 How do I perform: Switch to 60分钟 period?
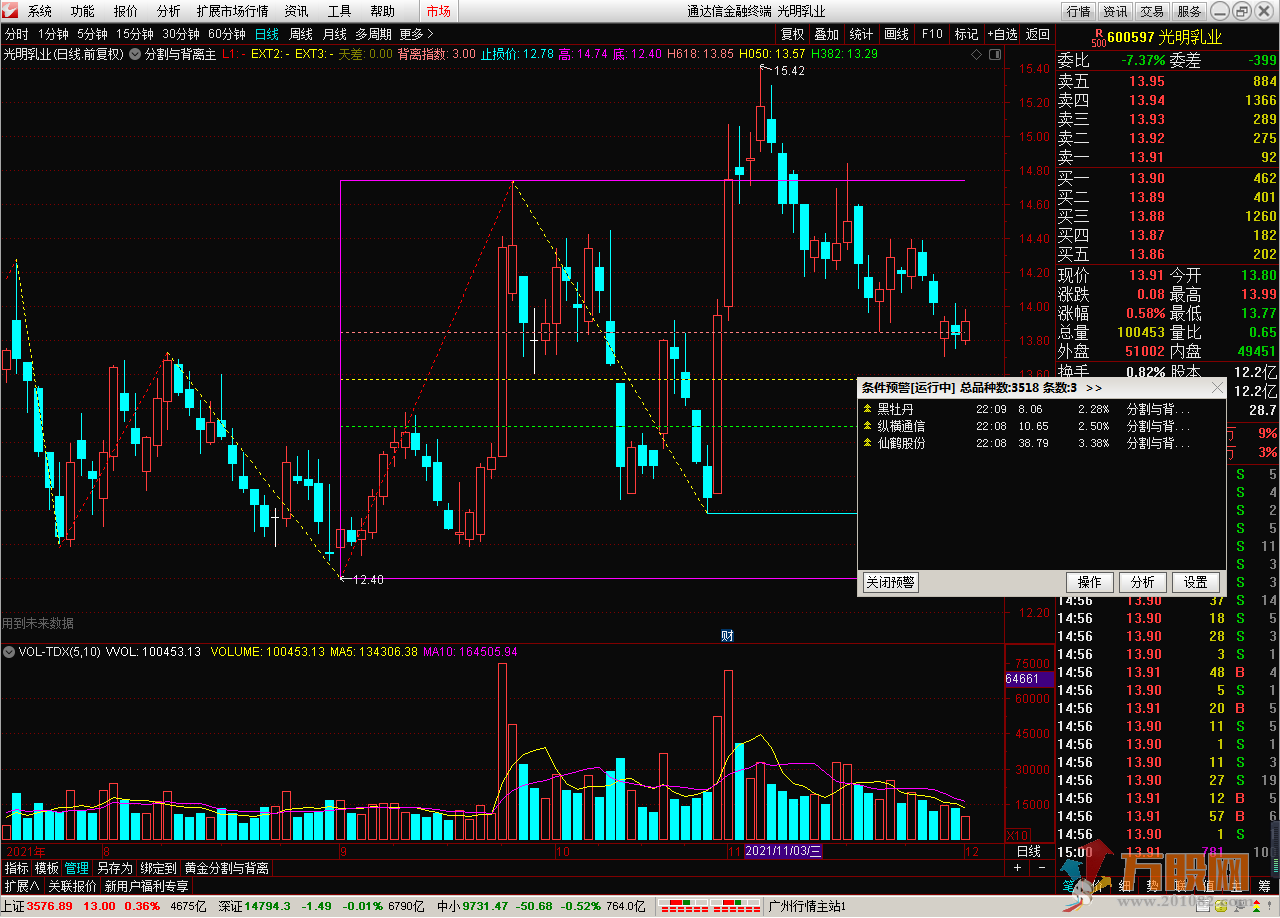pyautogui.click(x=227, y=34)
